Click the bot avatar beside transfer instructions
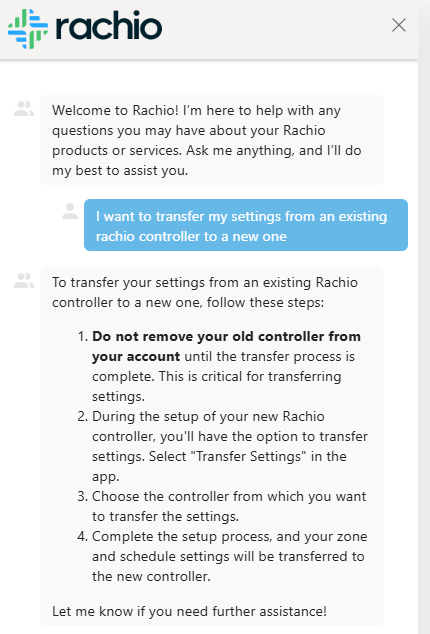Screen dimensions: 430x634 pyautogui.click(x=24, y=281)
